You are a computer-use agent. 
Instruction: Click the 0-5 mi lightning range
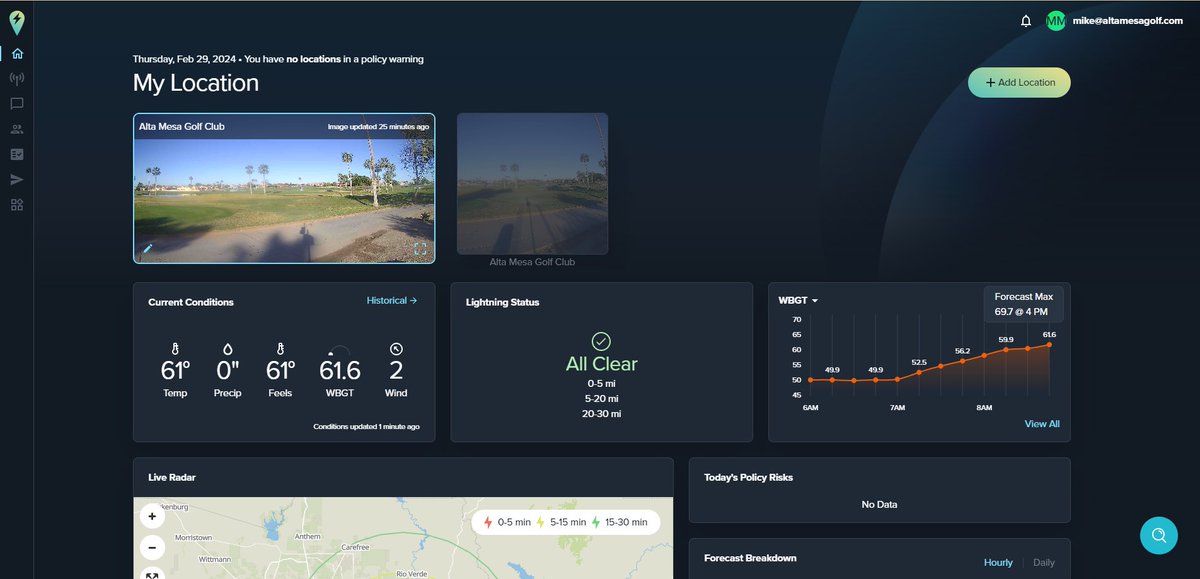point(601,383)
